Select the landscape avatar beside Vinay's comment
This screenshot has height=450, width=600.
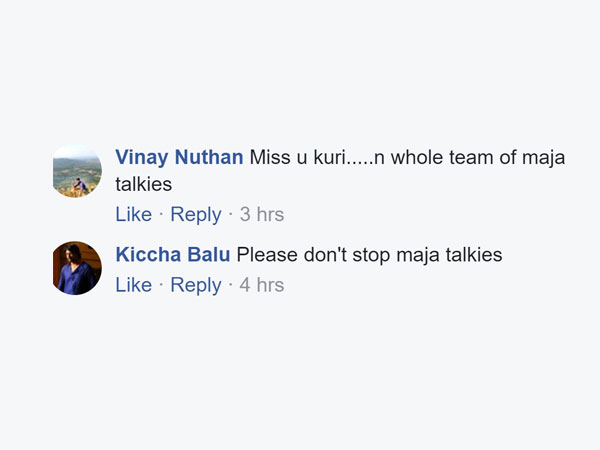(x=77, y=172)
